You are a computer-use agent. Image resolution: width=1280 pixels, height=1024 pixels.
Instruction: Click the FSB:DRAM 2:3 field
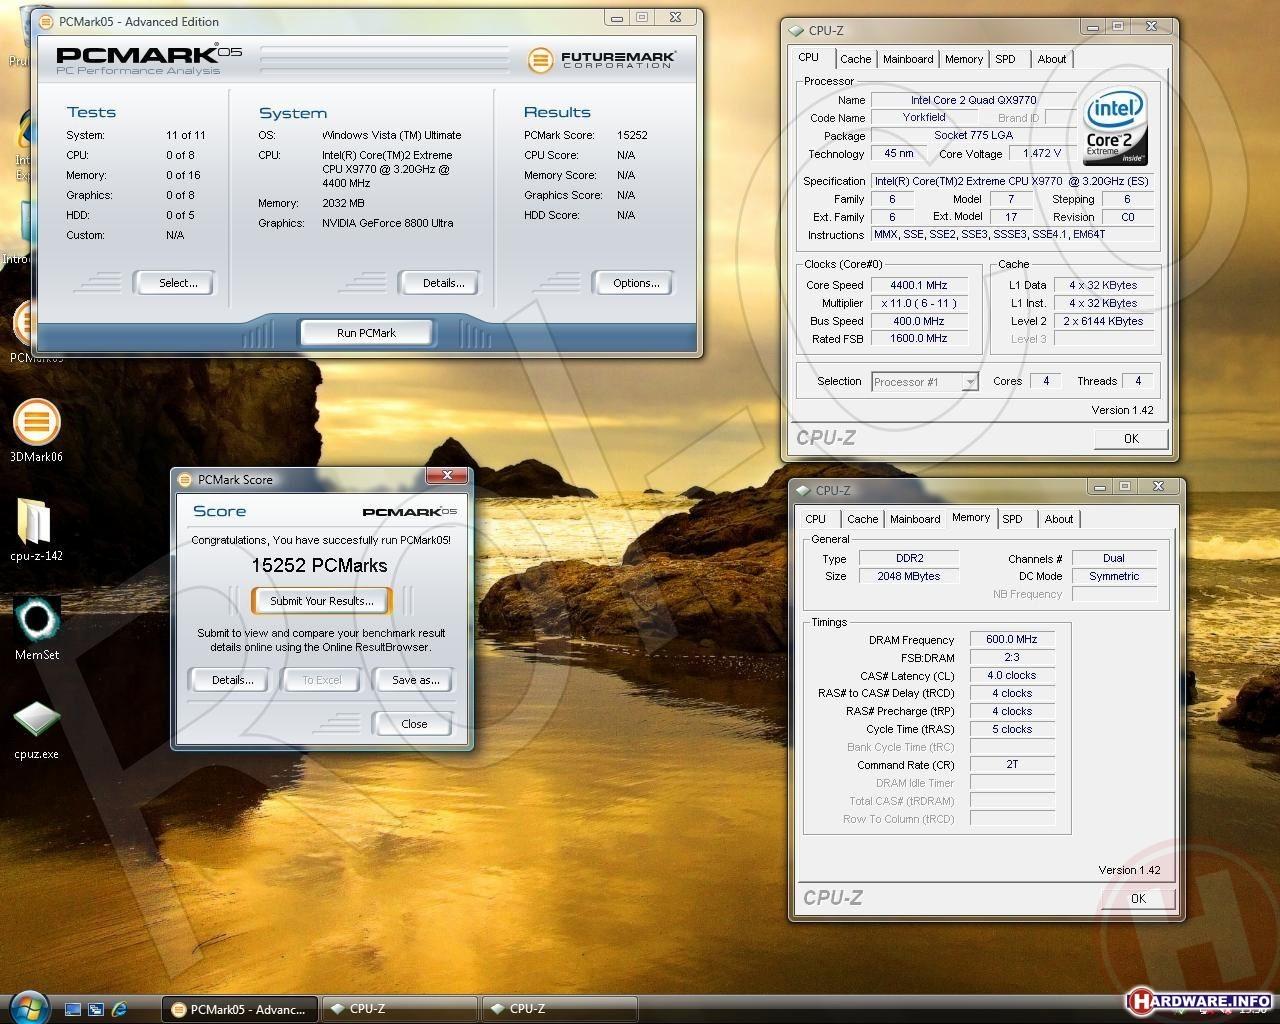coord(1011,657)
